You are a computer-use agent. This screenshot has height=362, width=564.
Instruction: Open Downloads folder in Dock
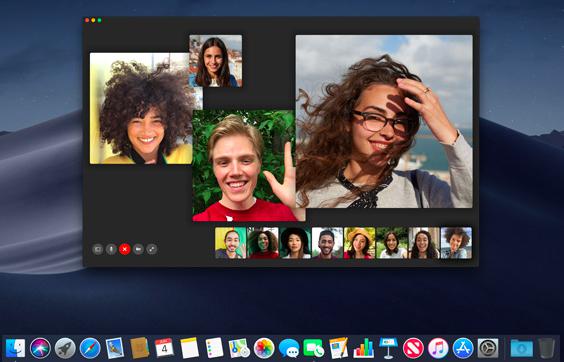522,348
